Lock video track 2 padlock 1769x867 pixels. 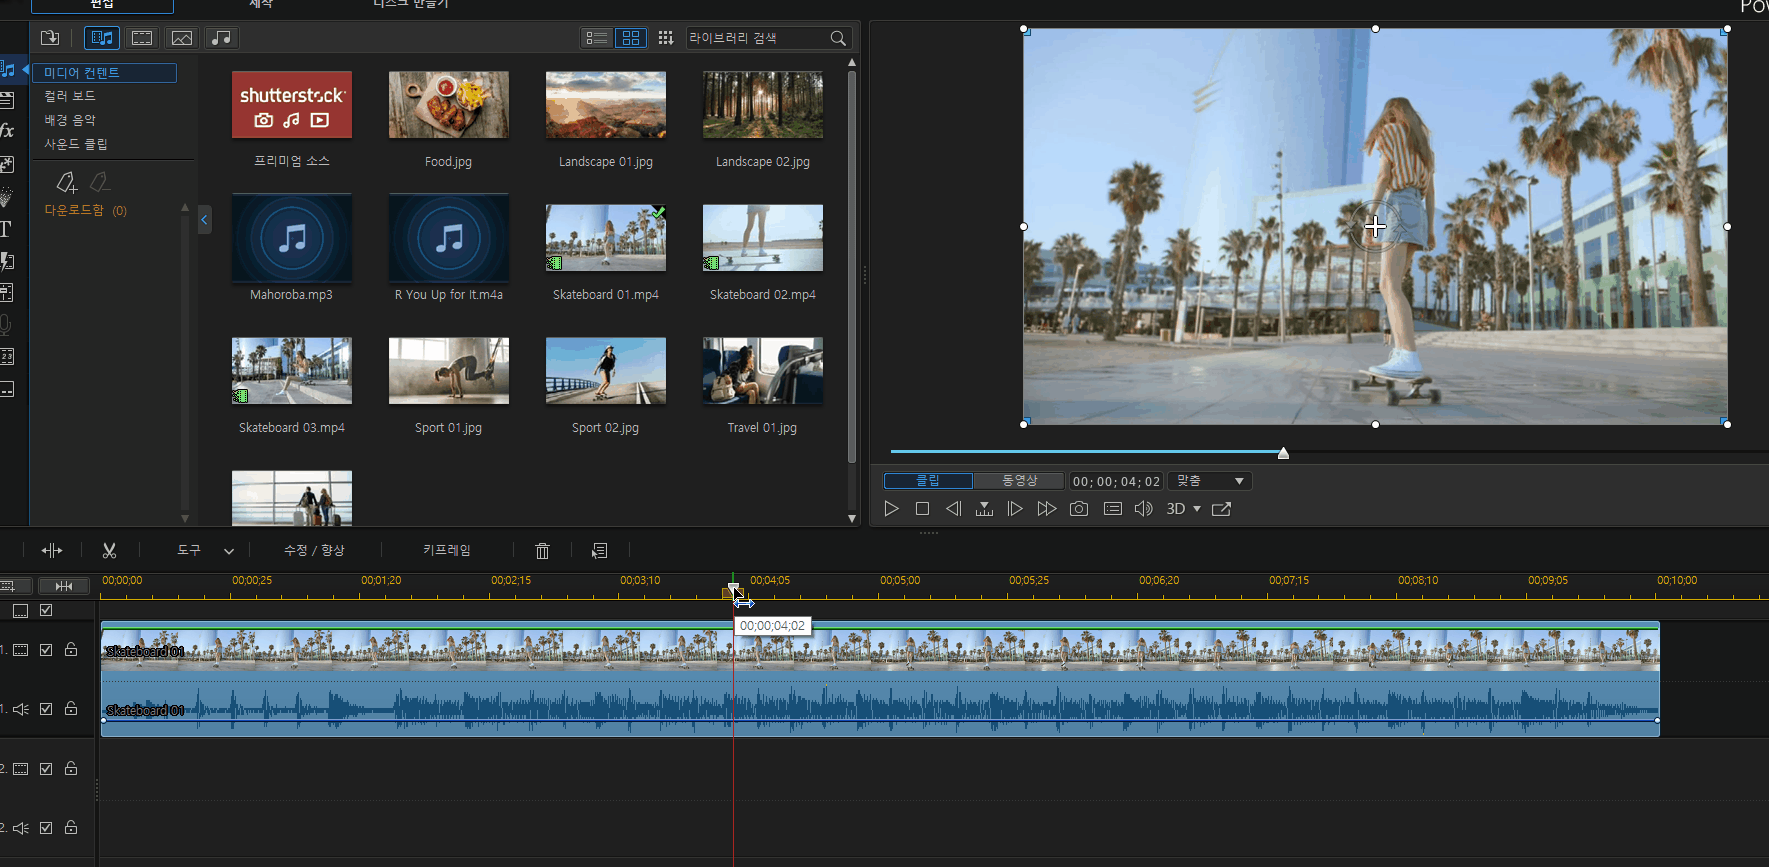71,768
